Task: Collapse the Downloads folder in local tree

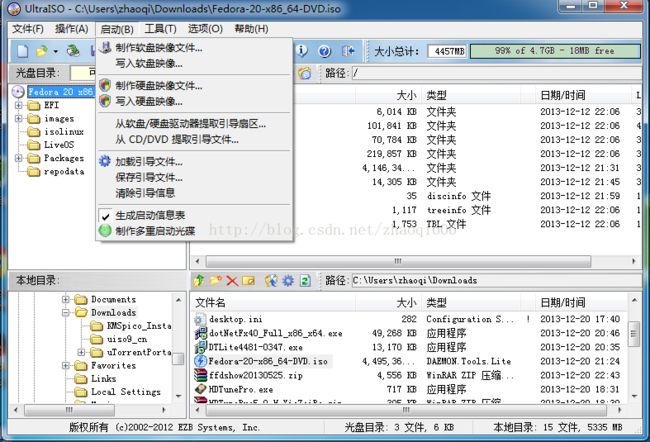Action: click(x=65, y=313)
